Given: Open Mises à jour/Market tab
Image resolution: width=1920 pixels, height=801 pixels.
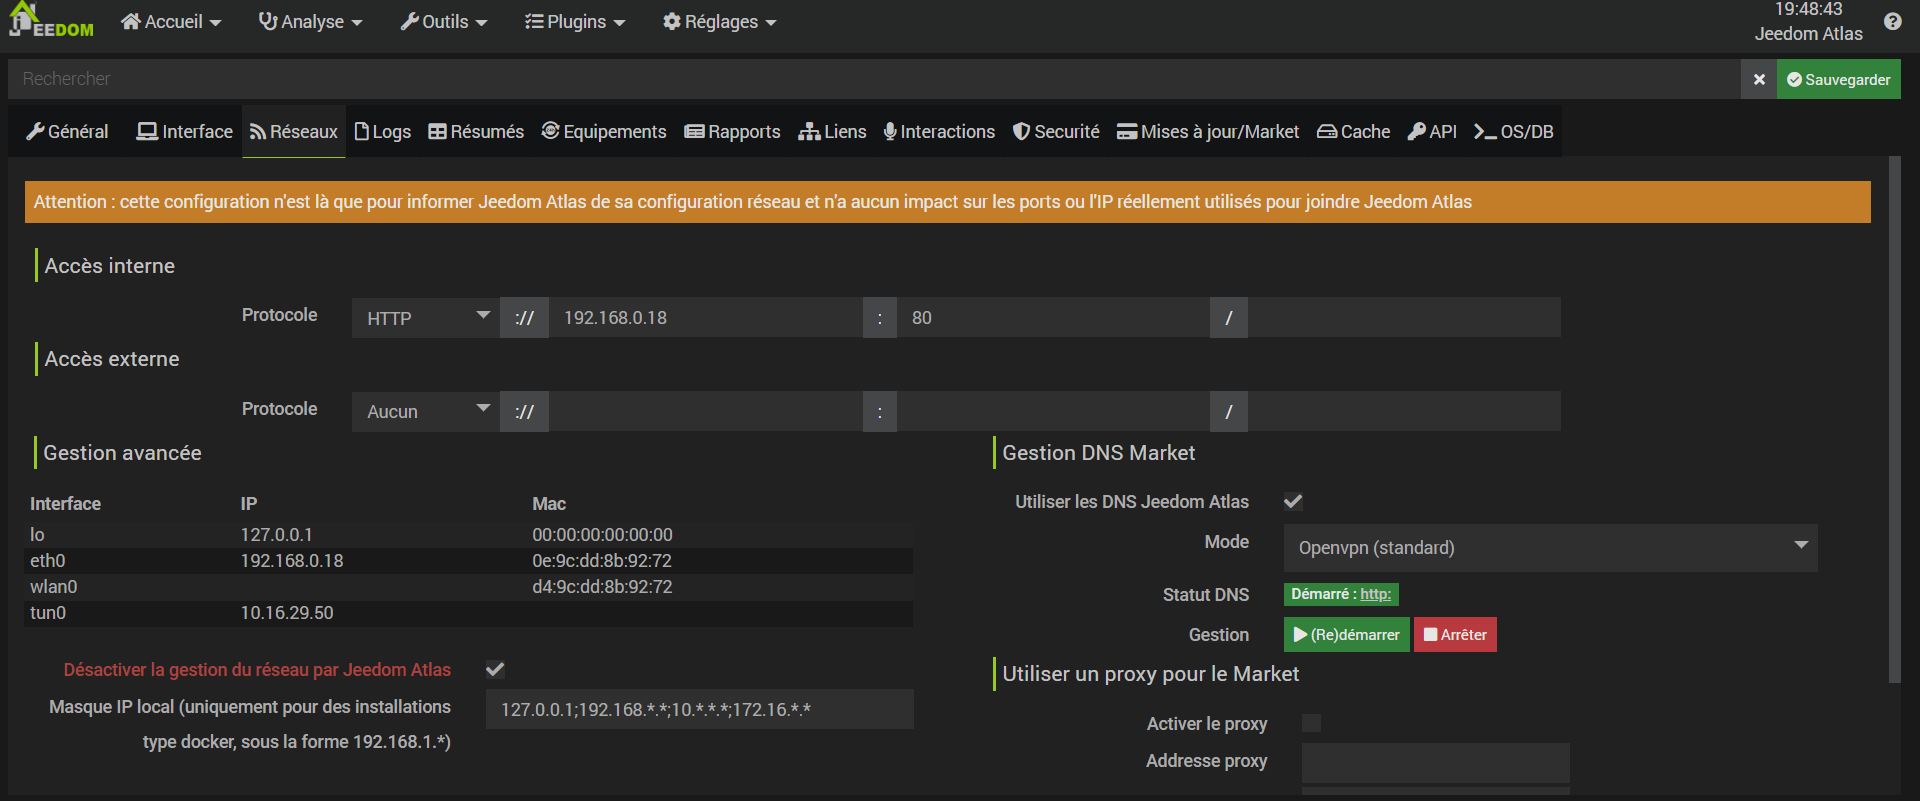Looking at the screenshot, I should pyautogui.click(x=1208, y=131).
